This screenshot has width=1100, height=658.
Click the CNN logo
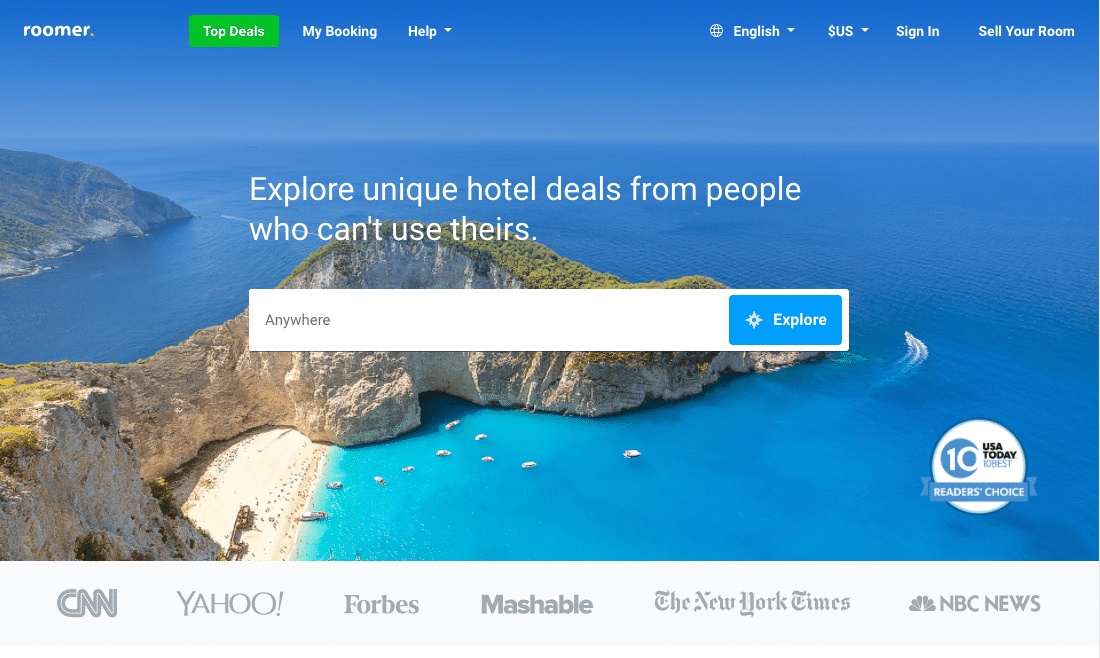[x=87, y=603]
